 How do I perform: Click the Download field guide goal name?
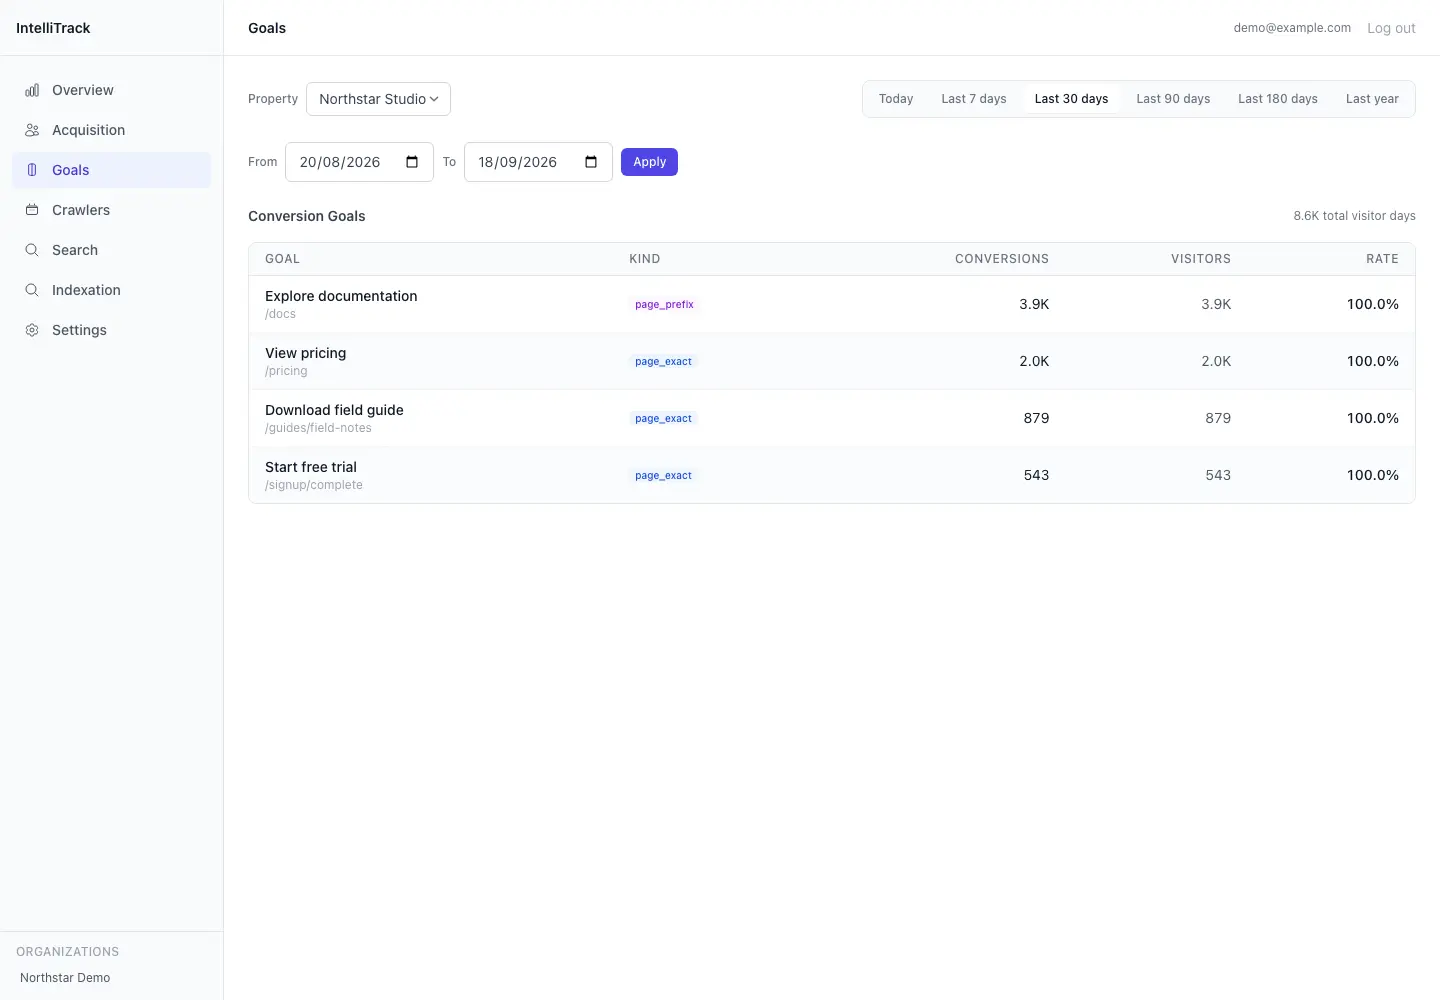(334, 410)
